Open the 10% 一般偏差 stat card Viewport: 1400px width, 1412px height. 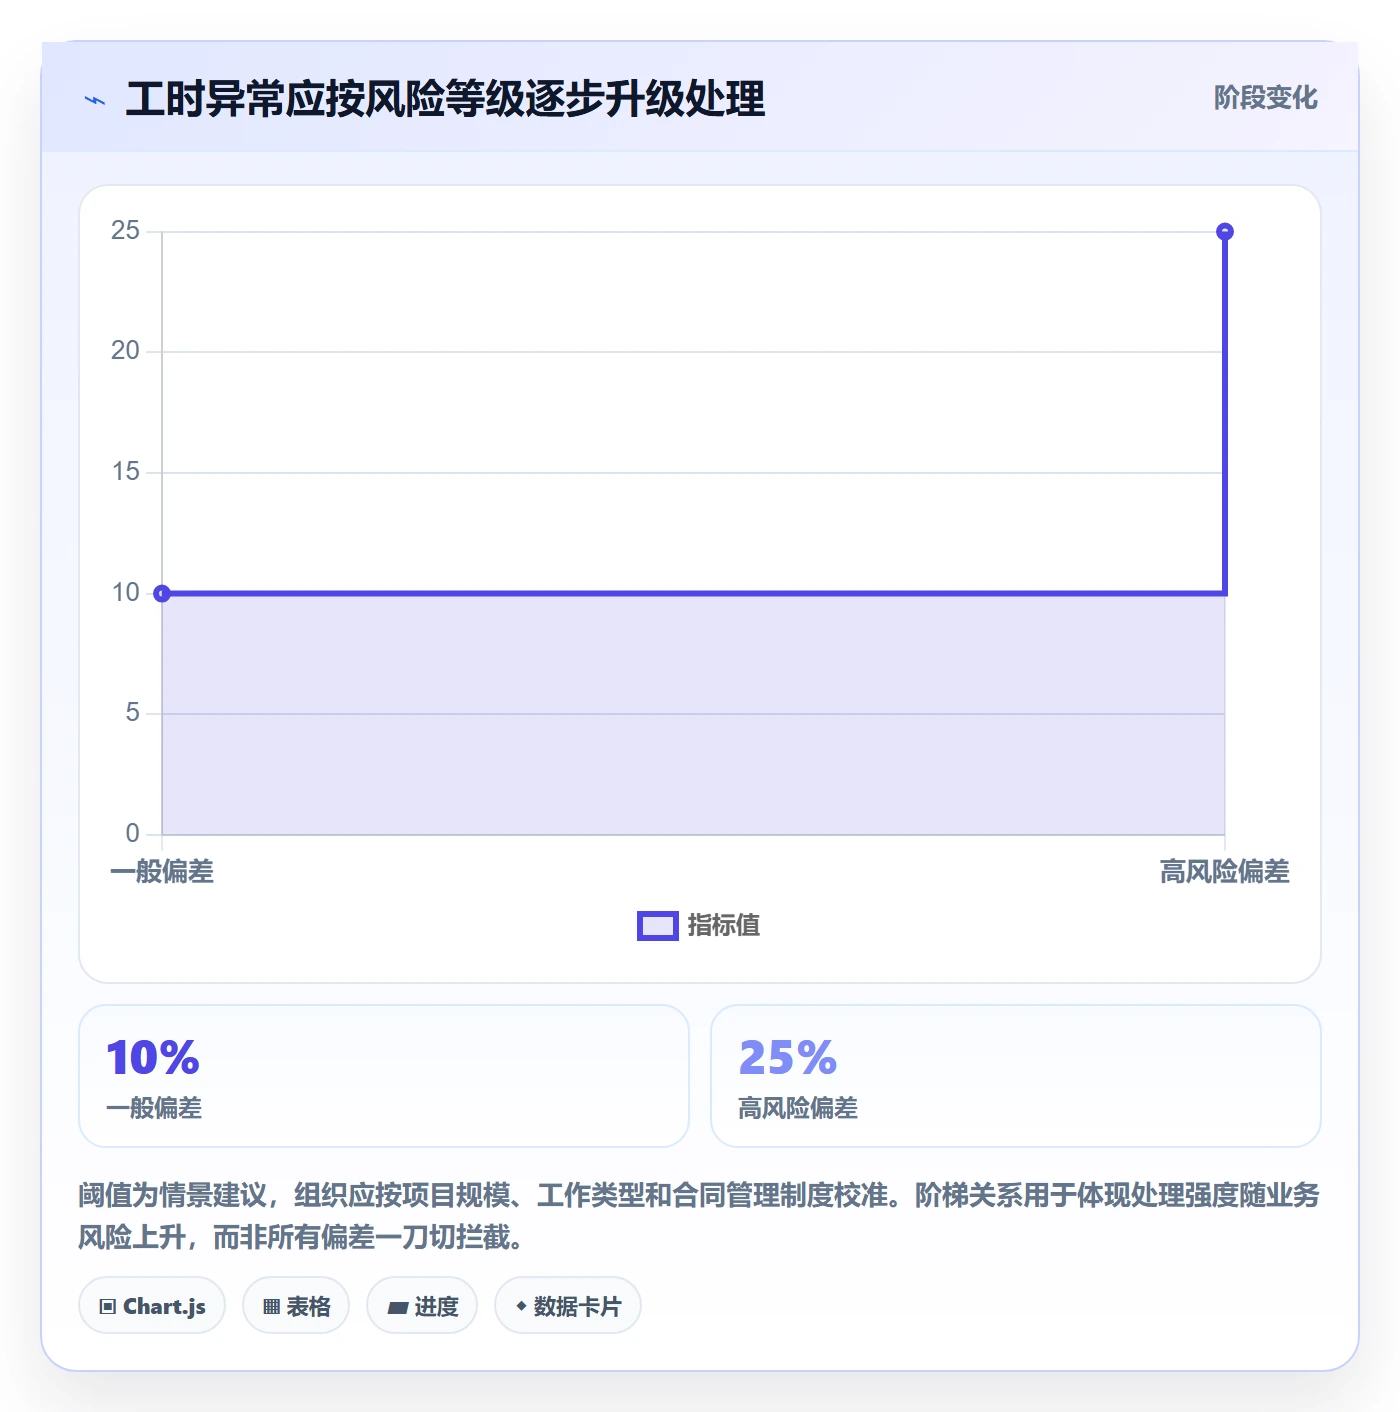384,1076
